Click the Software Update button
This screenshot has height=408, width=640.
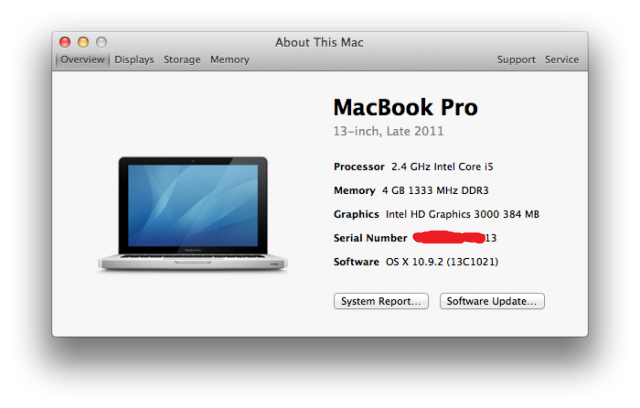(x=492, y=301)
